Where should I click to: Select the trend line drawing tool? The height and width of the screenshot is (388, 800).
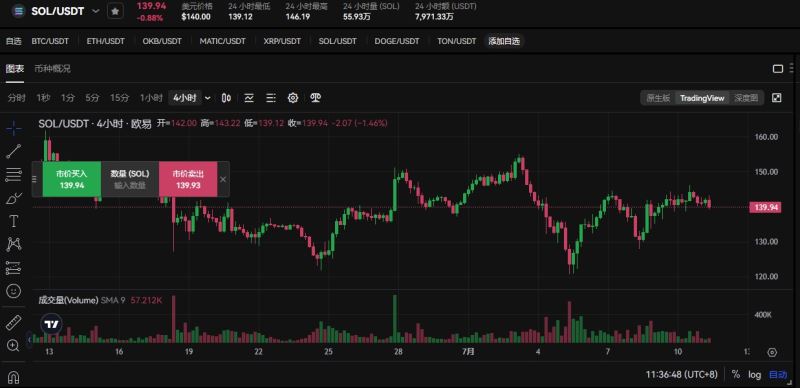(14, 151)
